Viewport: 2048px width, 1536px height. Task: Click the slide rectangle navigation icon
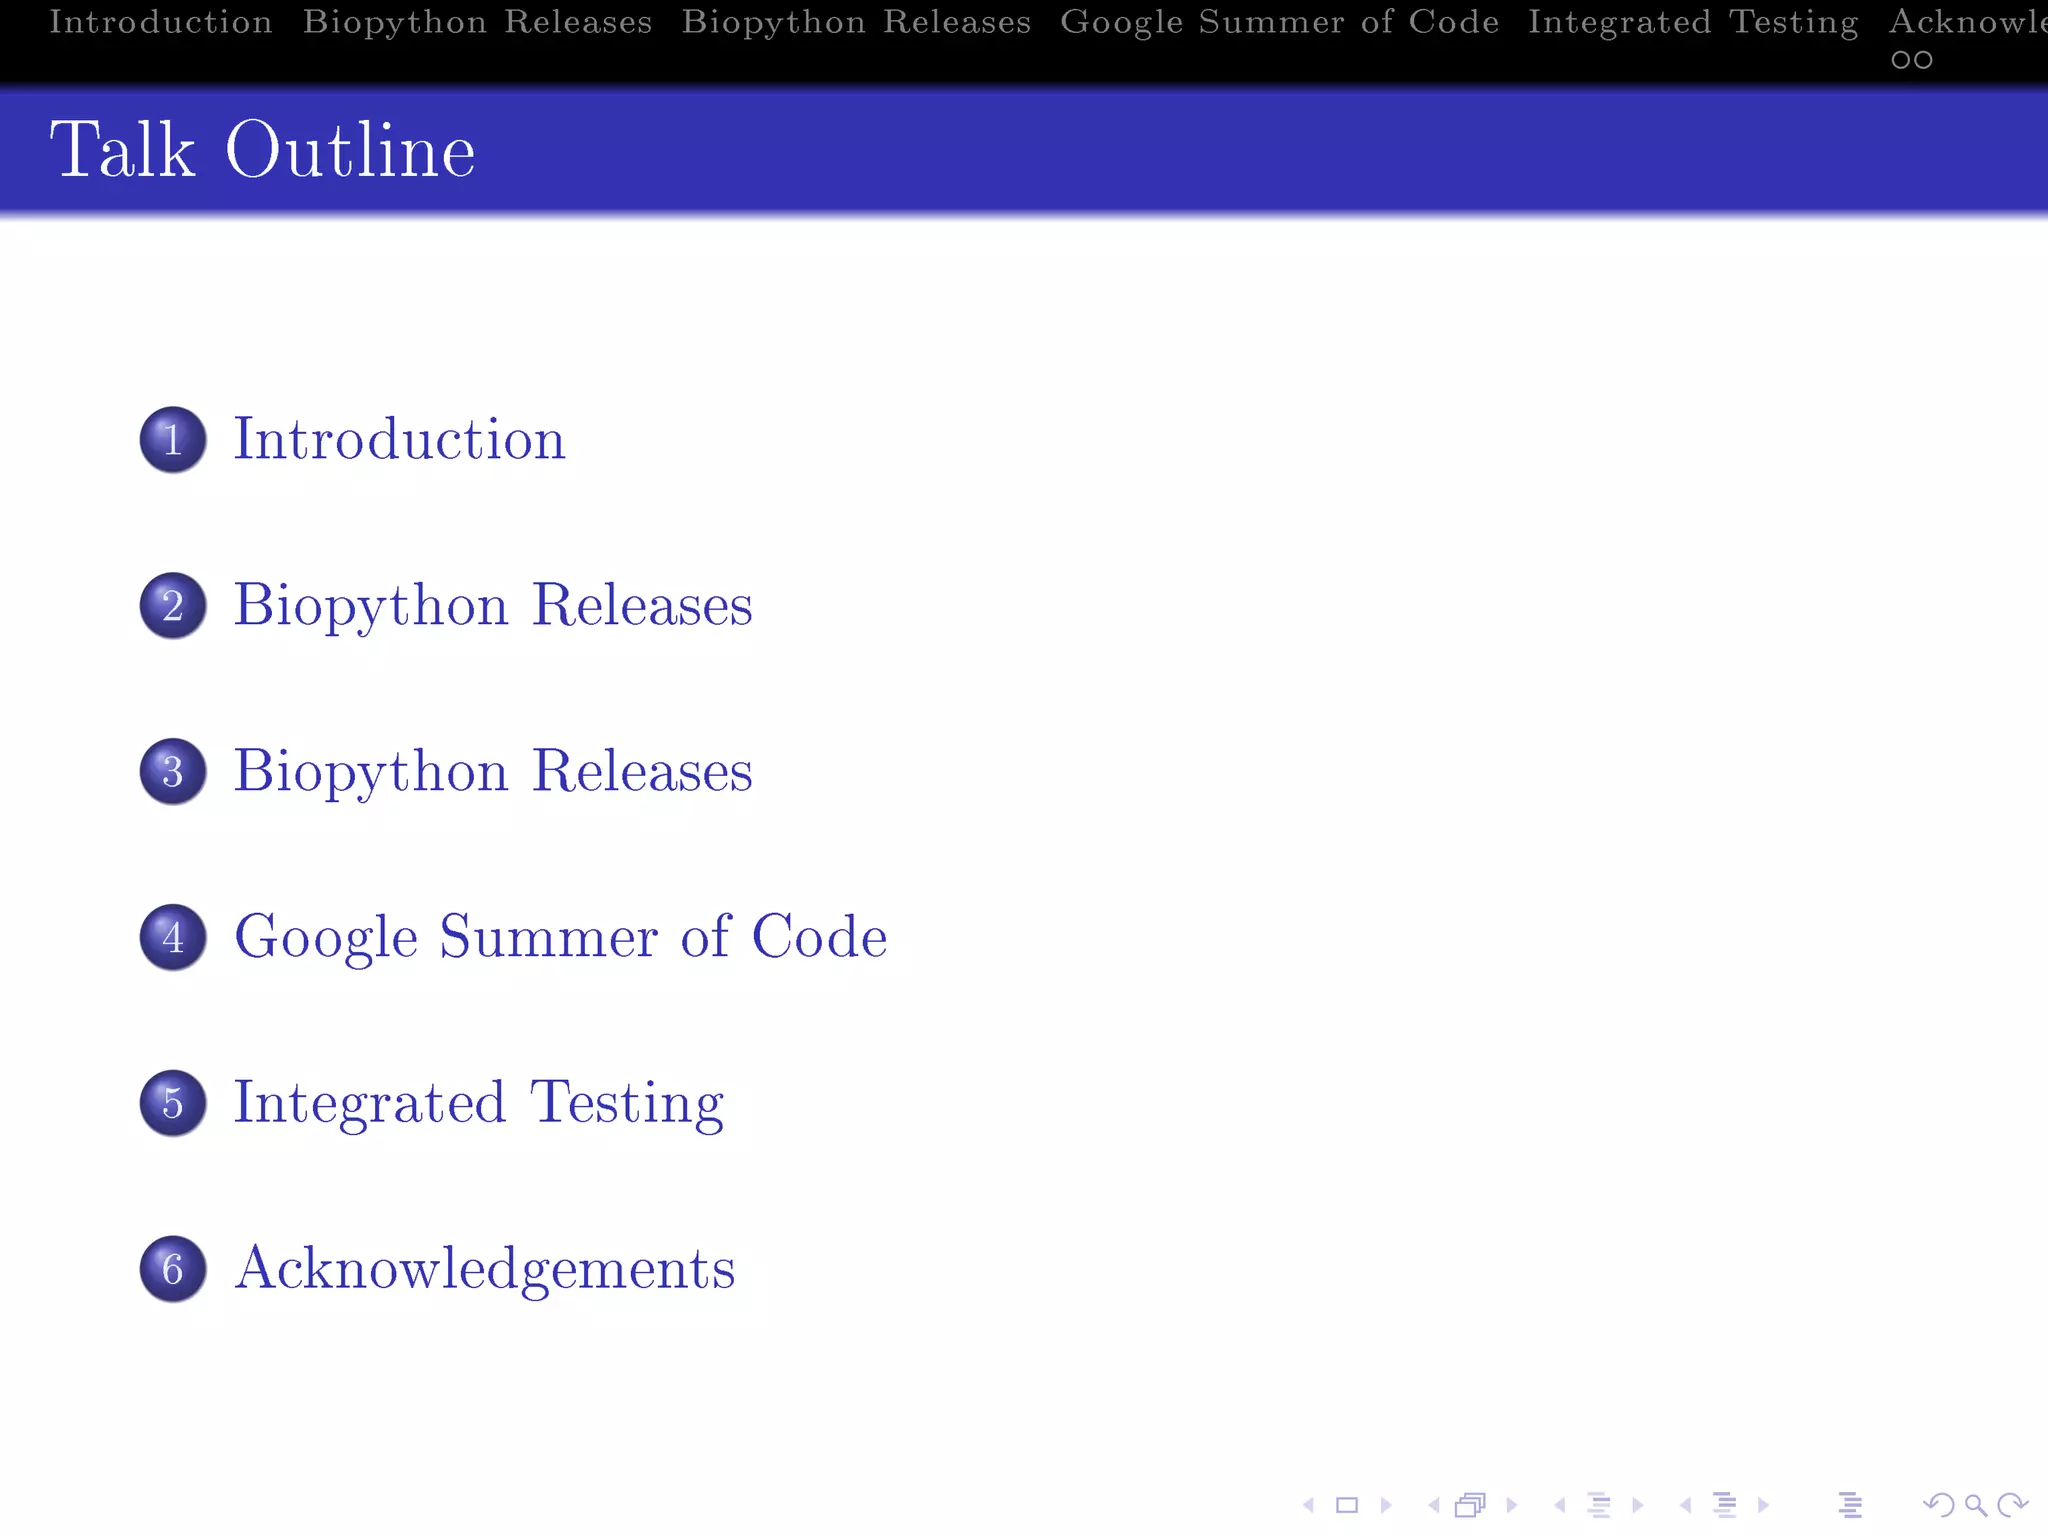coord(1347,1505)
